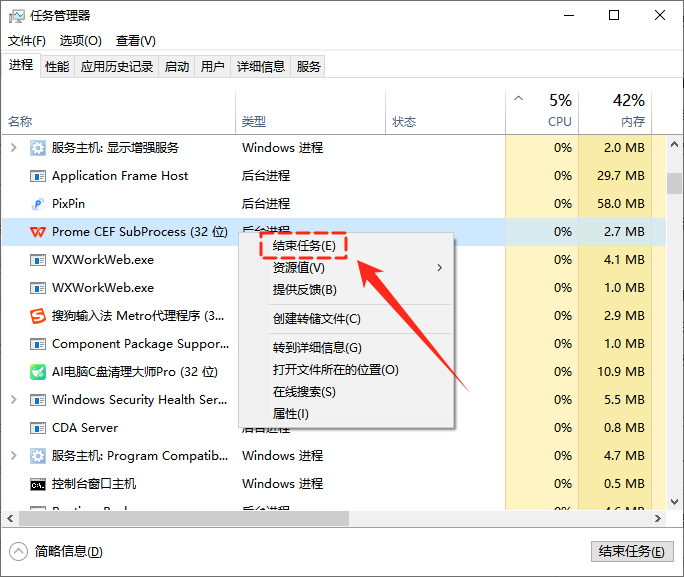
Task: Select the WXWorkWeb.exe row using 1.0 MB
Action: (x=334, y=288)
